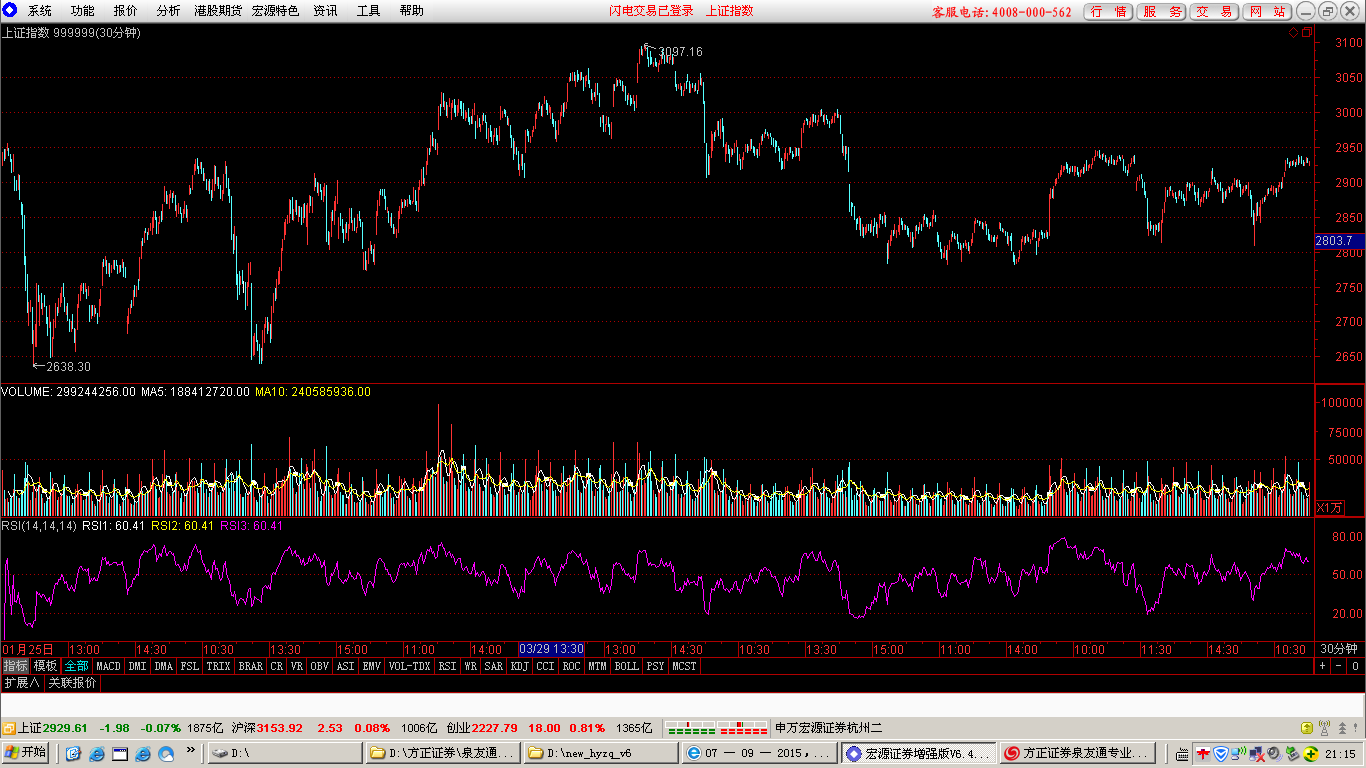Open the 功能 menu
Screen dimensions: 1366x768
click(x=82, y=11)
